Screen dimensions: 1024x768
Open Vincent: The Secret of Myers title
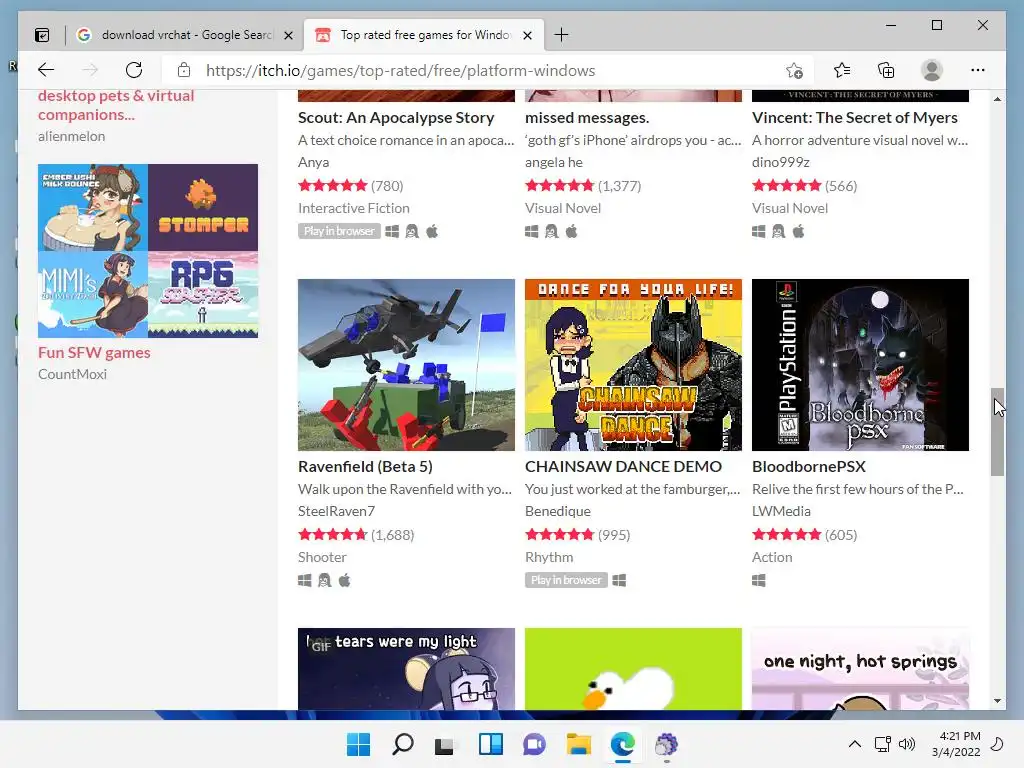[x=855, y=118]
